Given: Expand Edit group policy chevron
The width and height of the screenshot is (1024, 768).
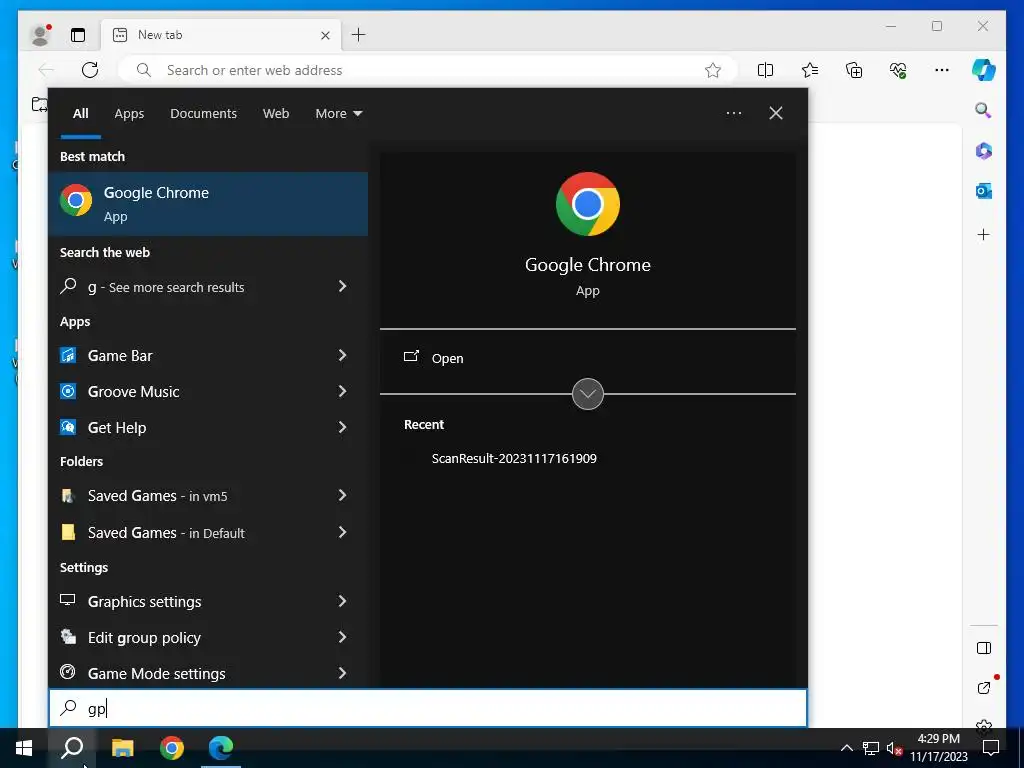Looking at the screenshot, I should (x=342, y=637).
